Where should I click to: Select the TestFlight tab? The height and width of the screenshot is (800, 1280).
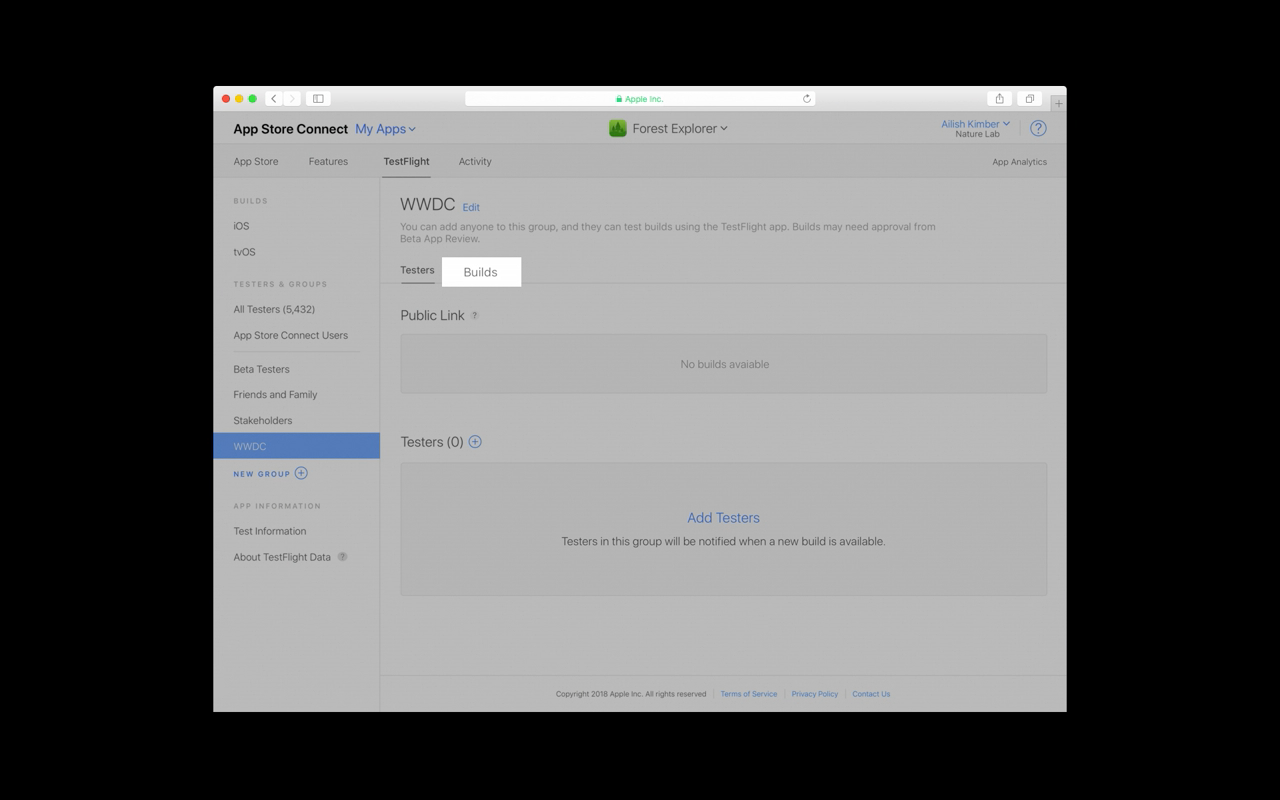coord(406,161)
